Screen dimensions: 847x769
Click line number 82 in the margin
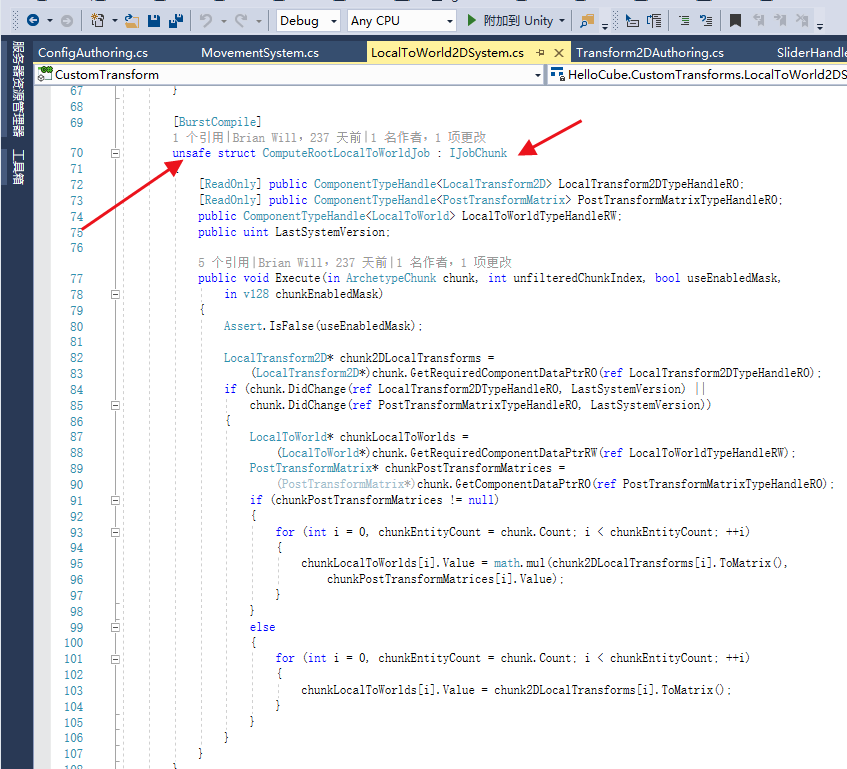(77, 358)
